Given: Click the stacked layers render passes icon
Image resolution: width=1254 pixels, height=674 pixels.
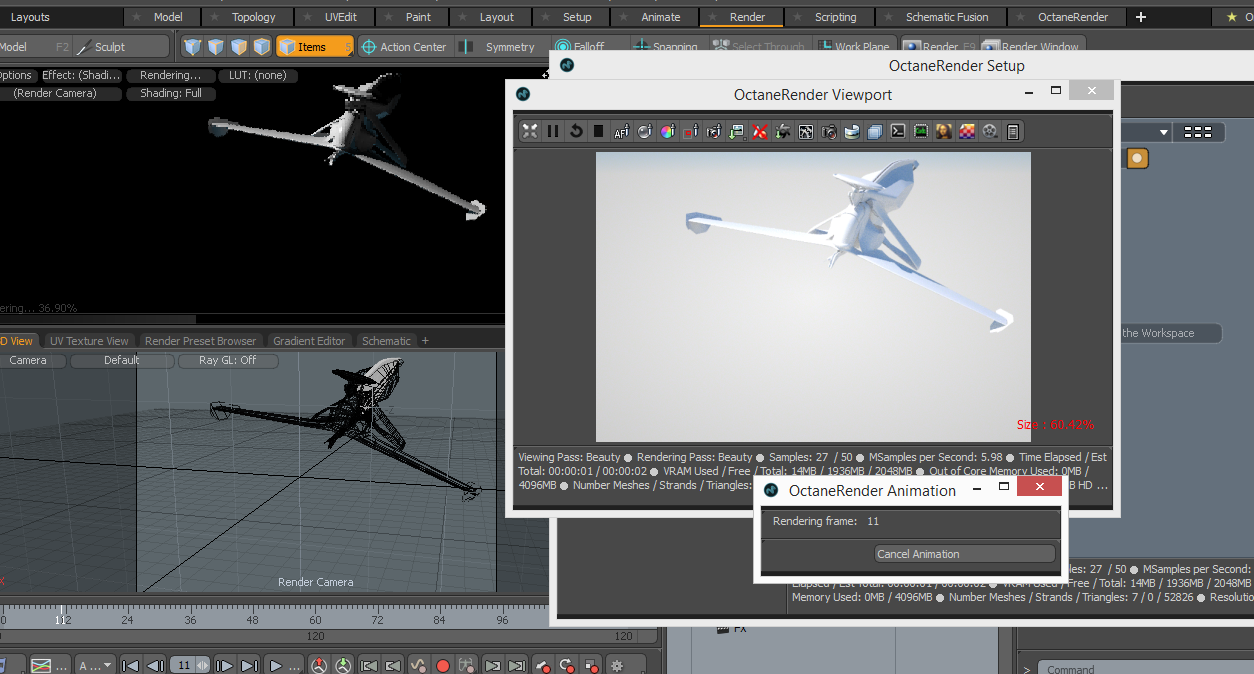Looking at the screenshot, I should point(875,131).
